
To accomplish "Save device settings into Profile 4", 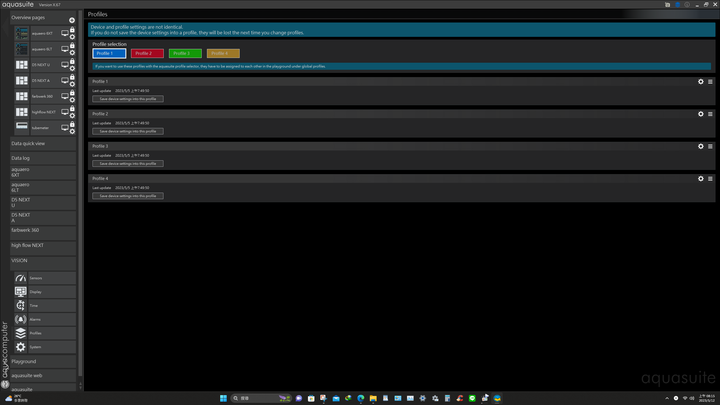I will pyautogui.click(x=128, y=196).
